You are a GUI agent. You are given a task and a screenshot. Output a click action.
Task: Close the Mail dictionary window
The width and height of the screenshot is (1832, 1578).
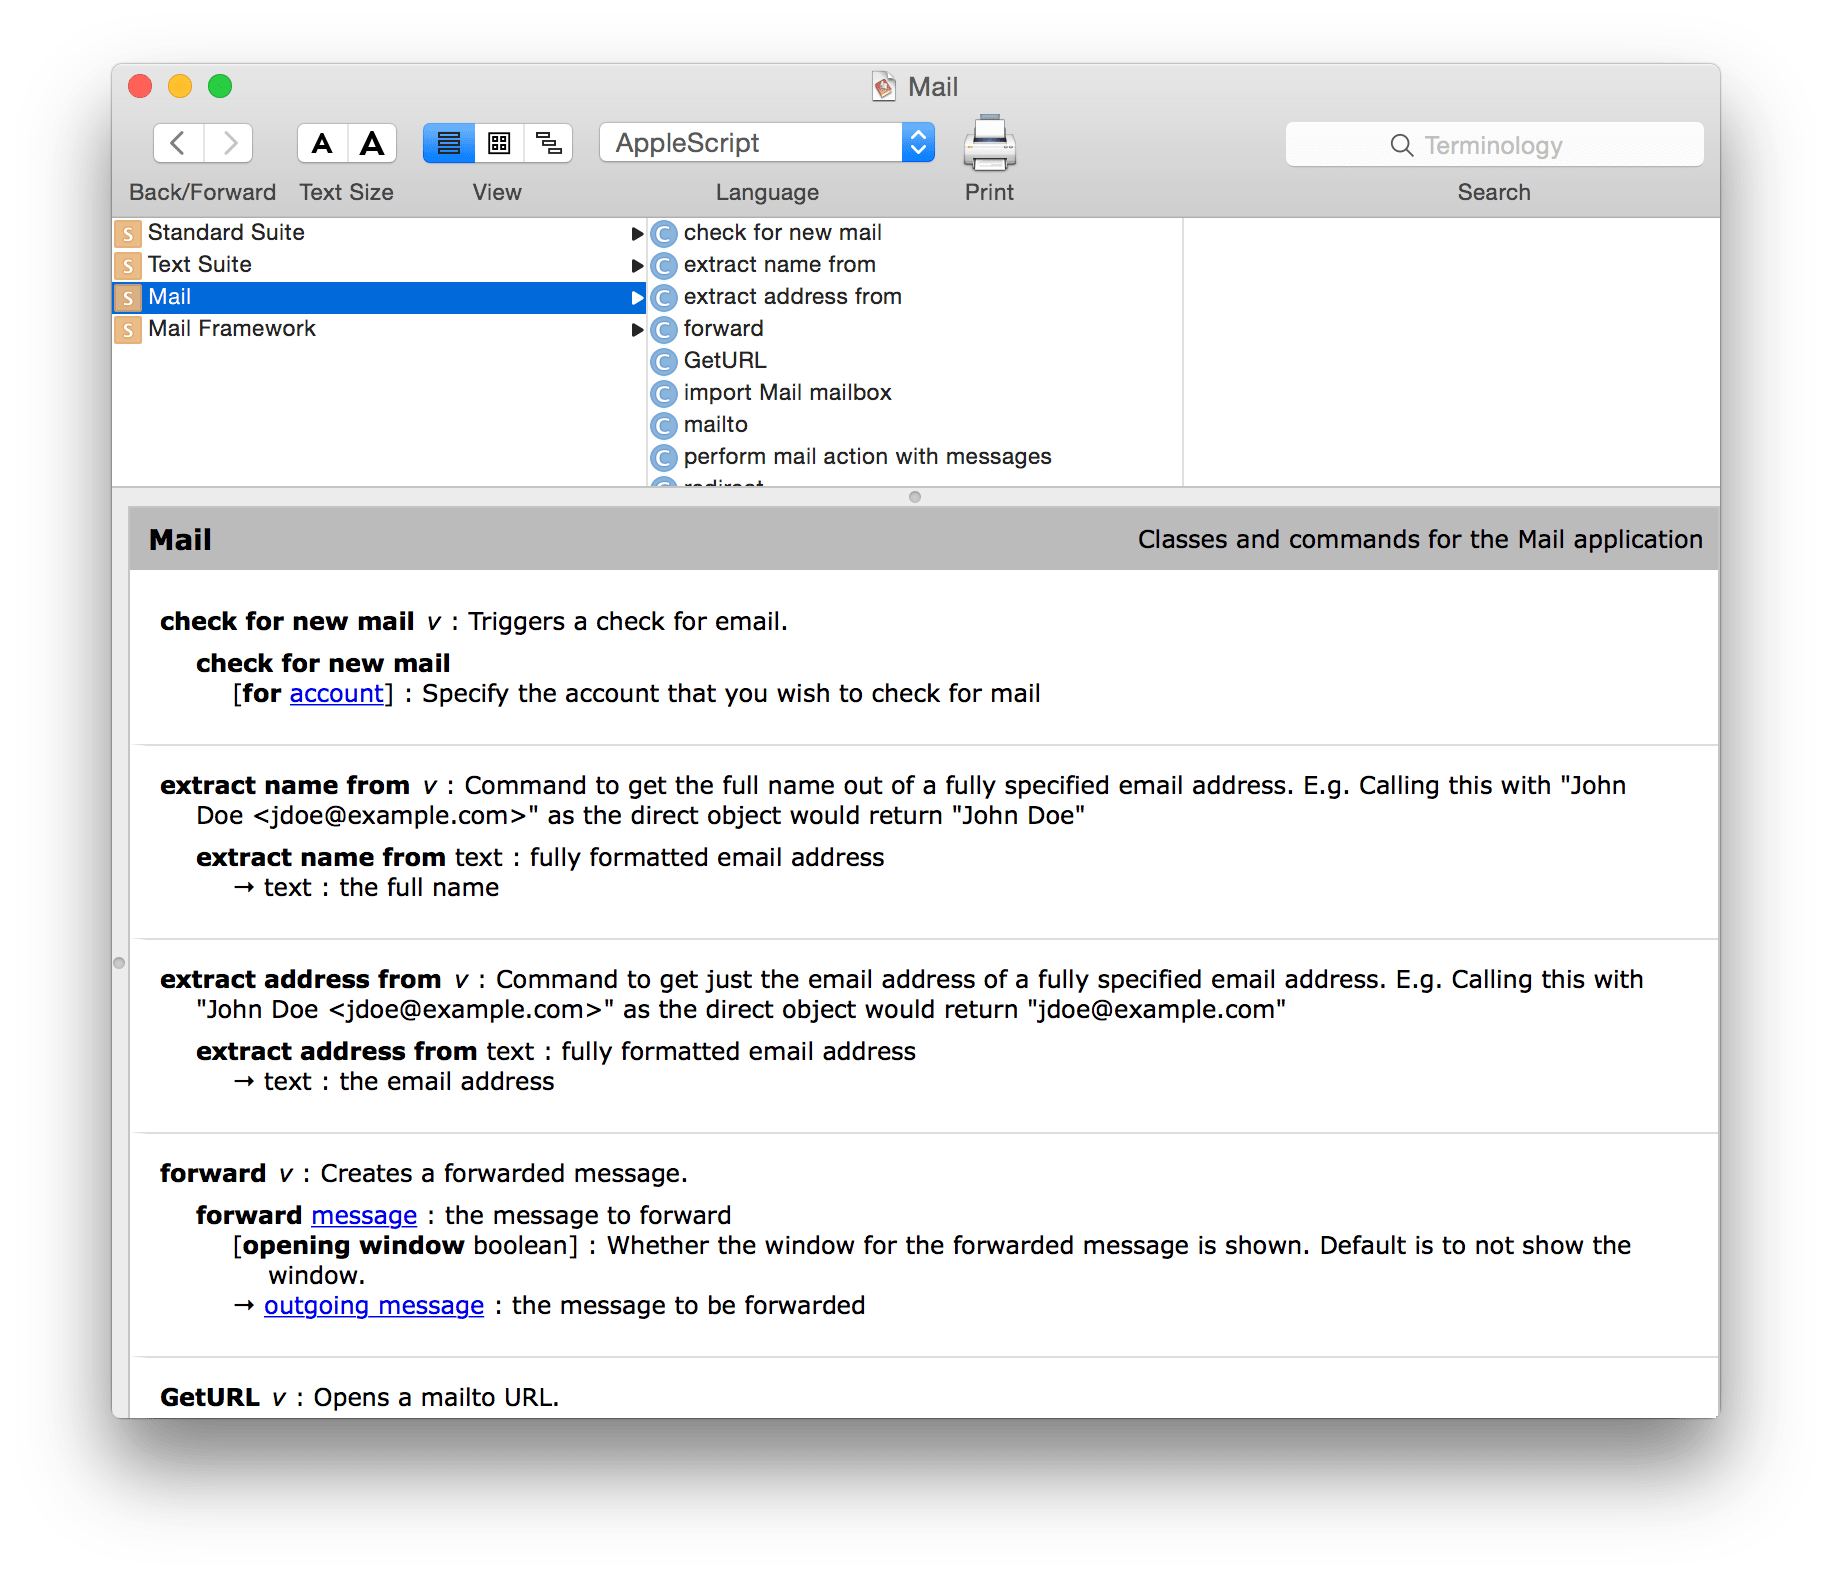(140, 87)
